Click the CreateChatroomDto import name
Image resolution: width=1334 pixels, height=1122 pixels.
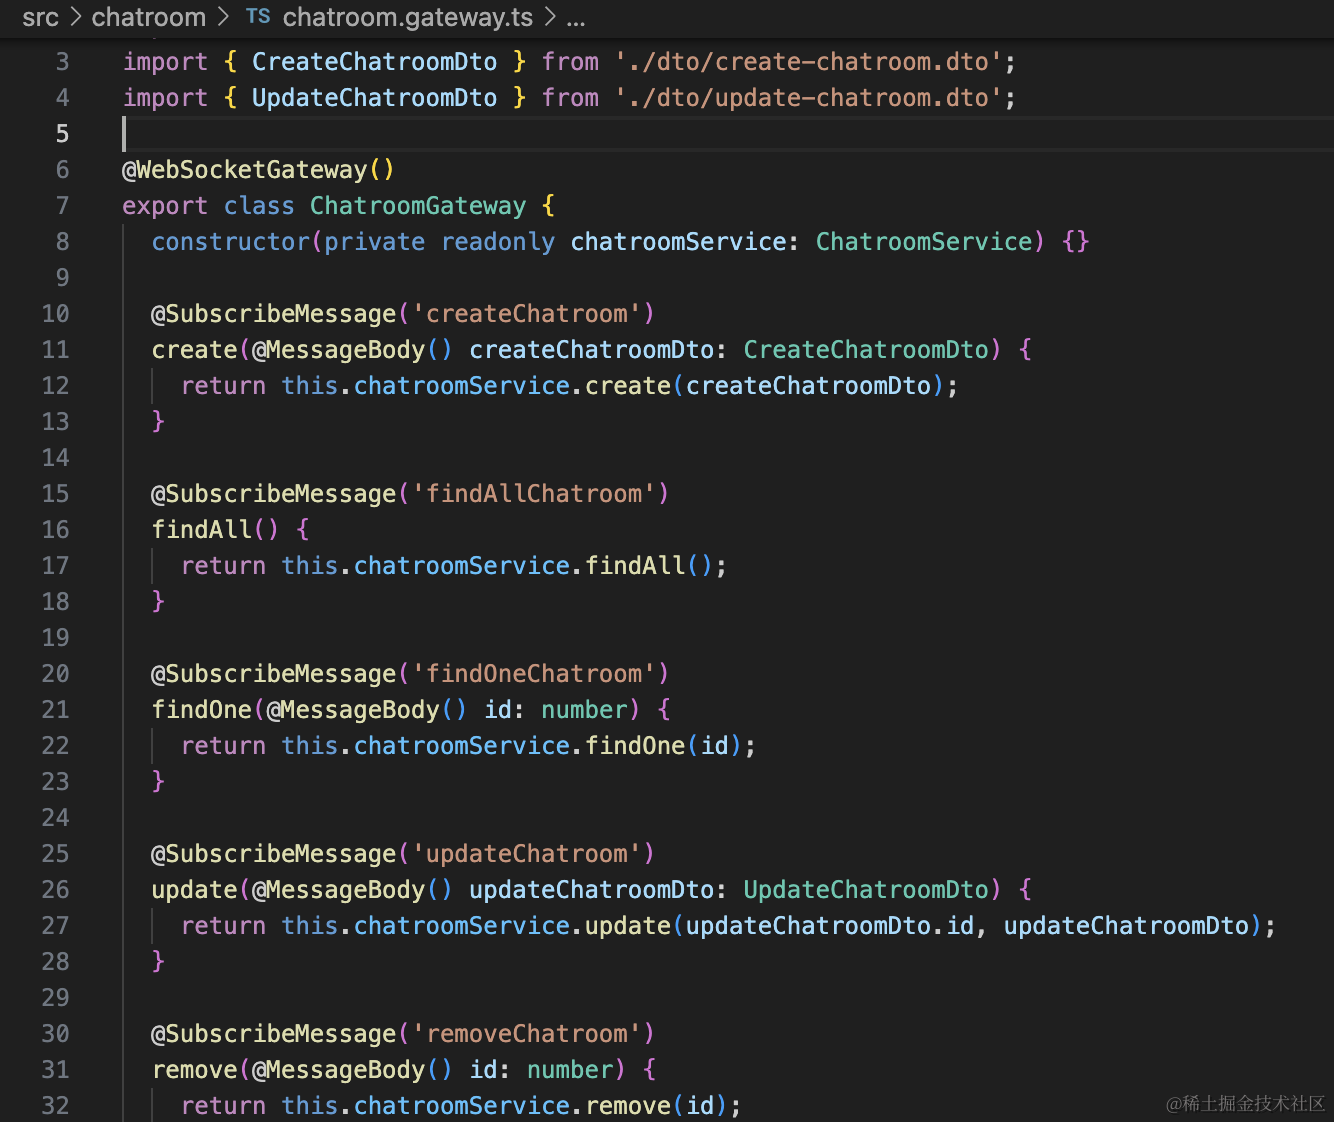(374, 62)
